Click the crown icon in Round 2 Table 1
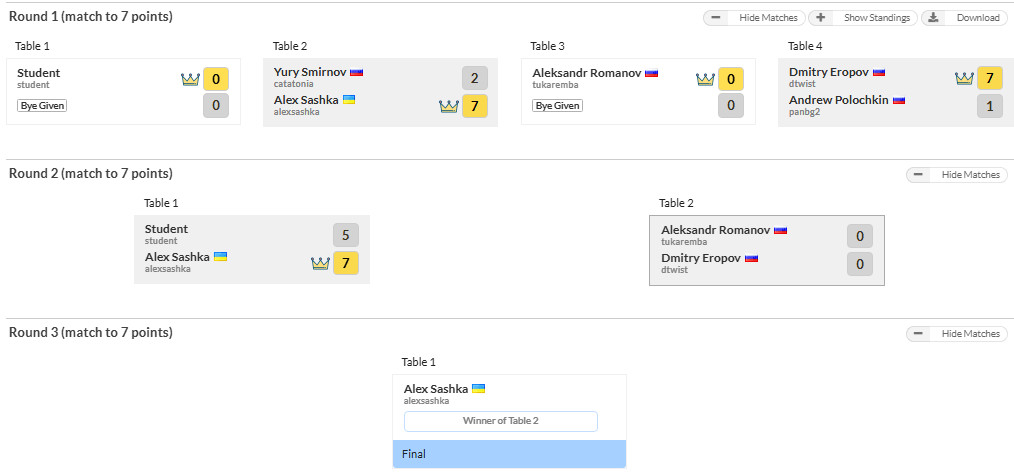 point(320,264)
